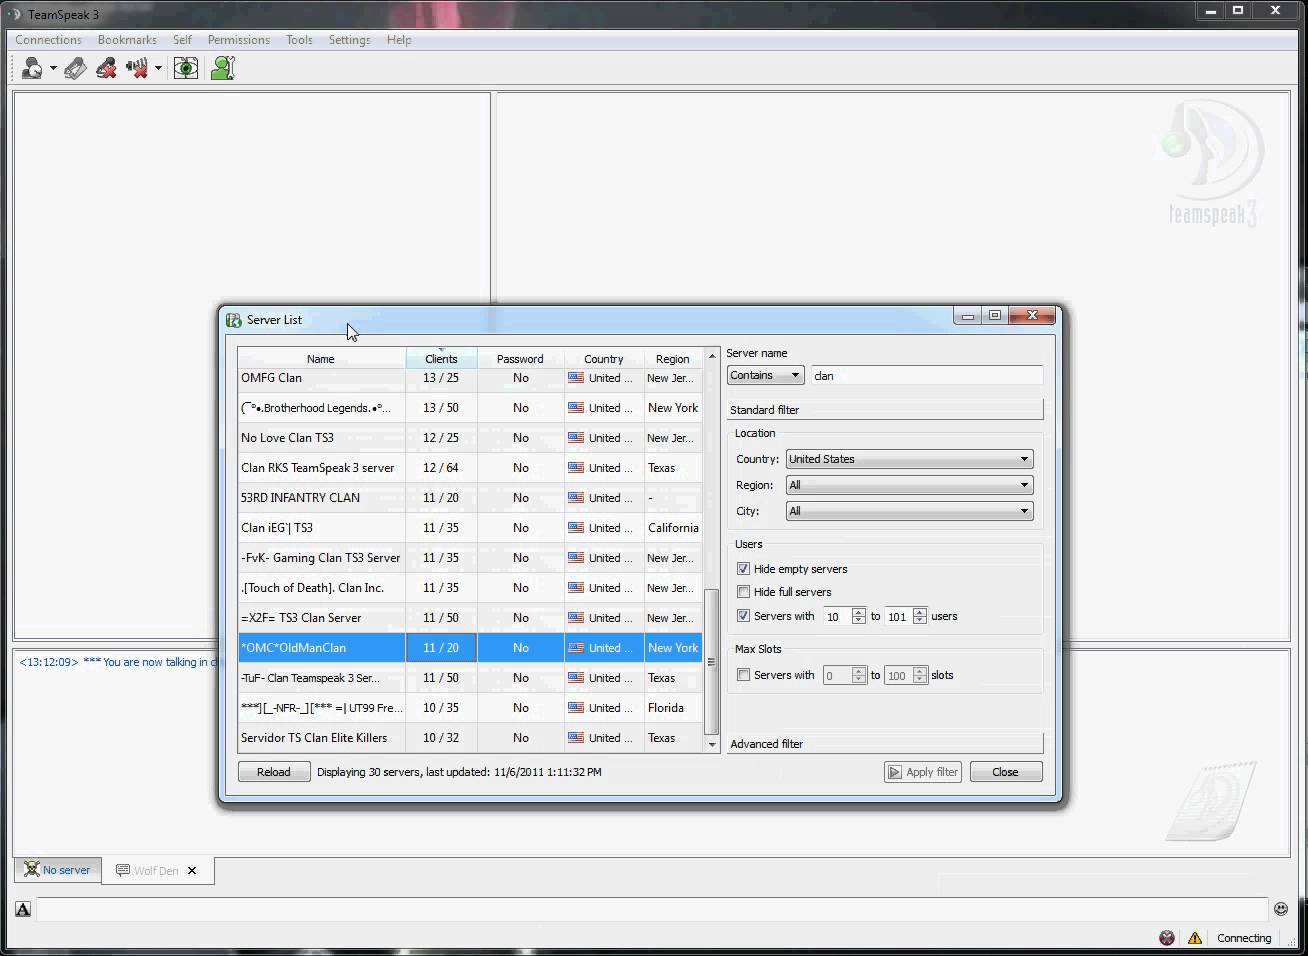Click the US flag in =X2F= TS3 Clan row

576,618
